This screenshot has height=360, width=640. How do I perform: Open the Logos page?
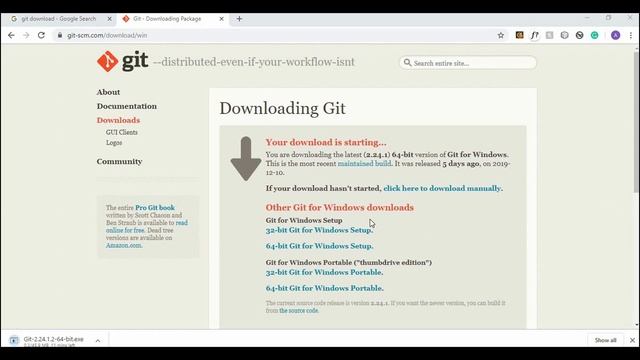pos(114,143)
